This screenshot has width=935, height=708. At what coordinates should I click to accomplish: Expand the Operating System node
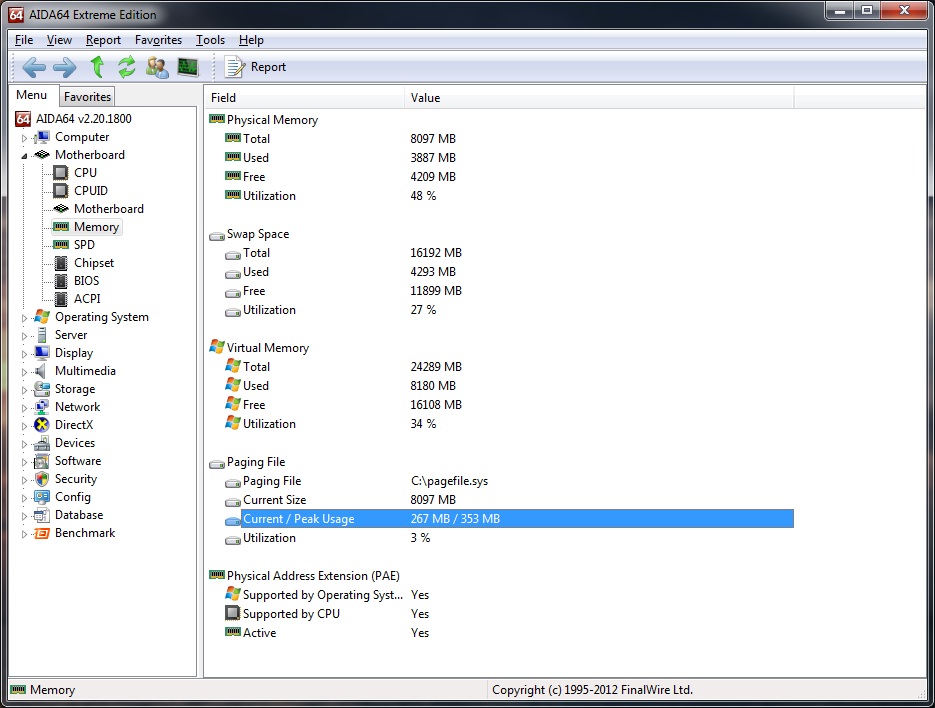(24, 318)
